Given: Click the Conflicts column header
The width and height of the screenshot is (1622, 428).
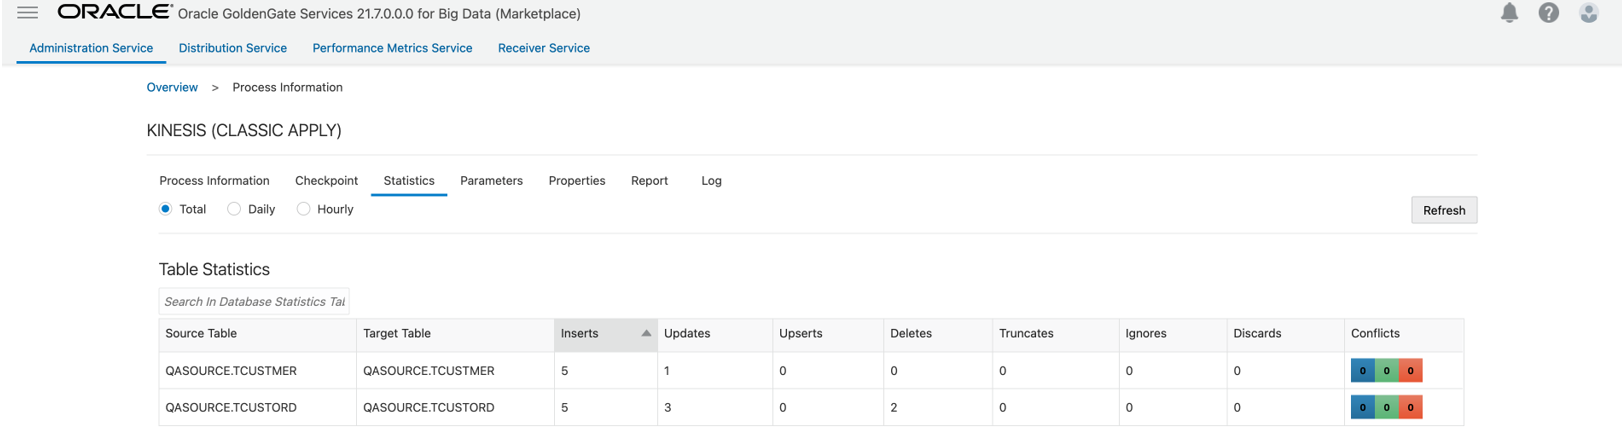Looking at the screenshot, I should (x=1404, y=334).
